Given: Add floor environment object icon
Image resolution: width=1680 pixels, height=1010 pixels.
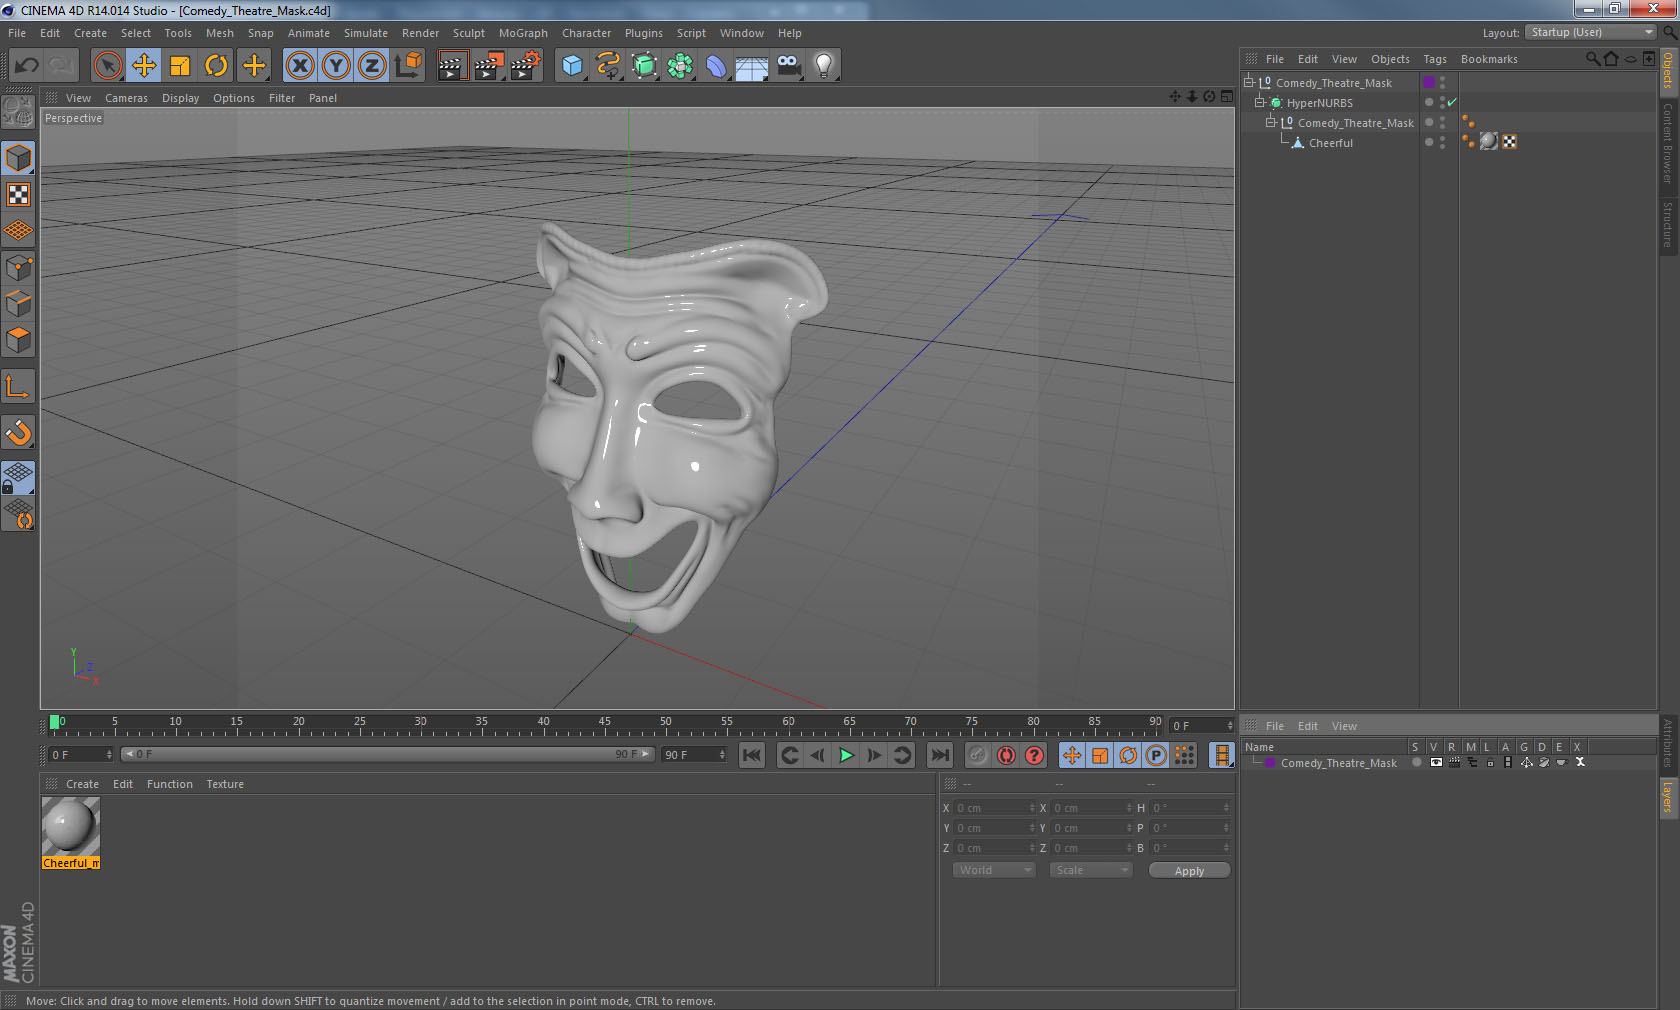Looking at the screenshot, I should point(752,66).
